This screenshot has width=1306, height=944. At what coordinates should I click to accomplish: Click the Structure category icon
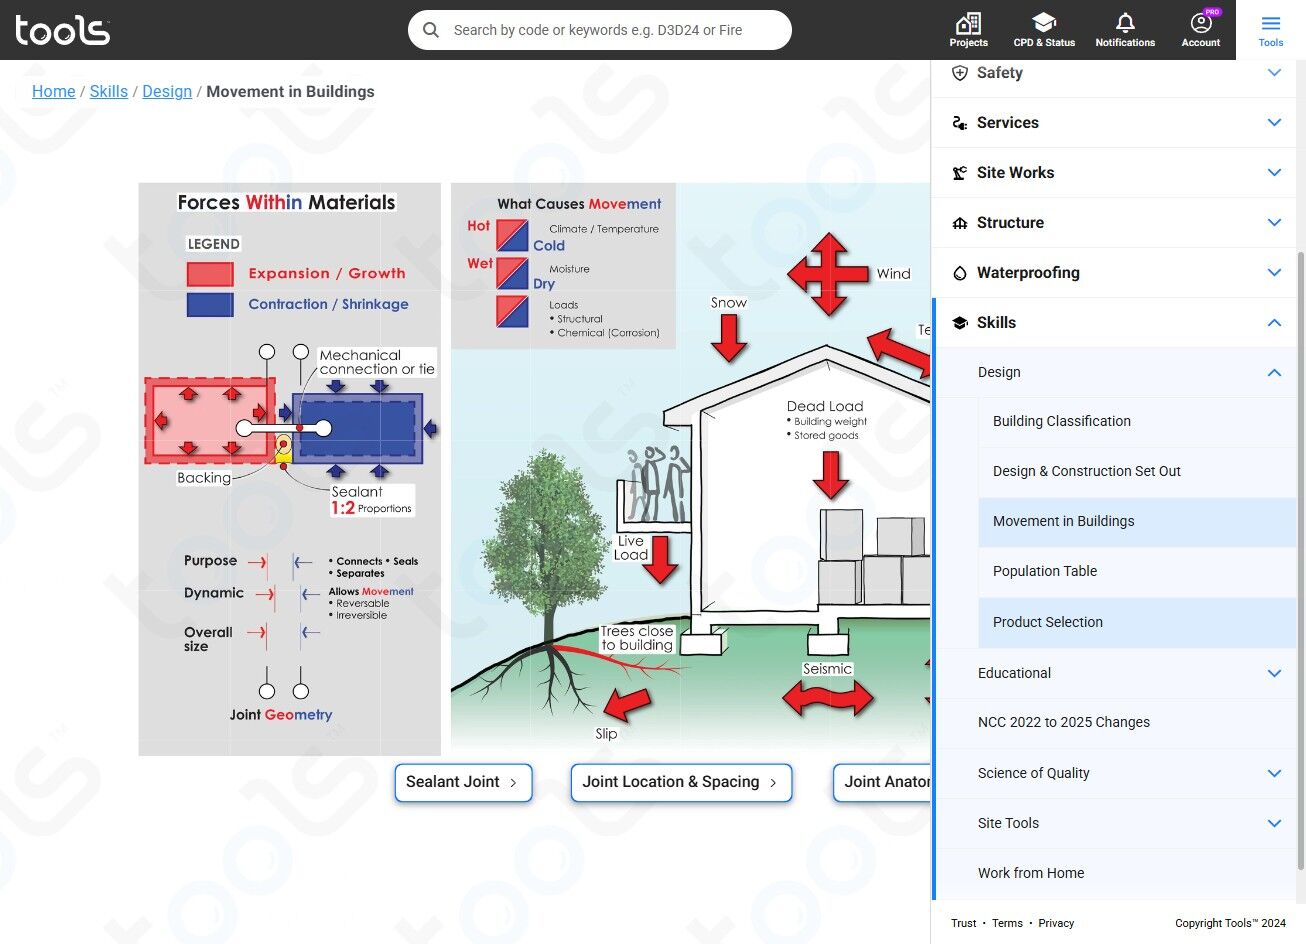tap(960, 223)
